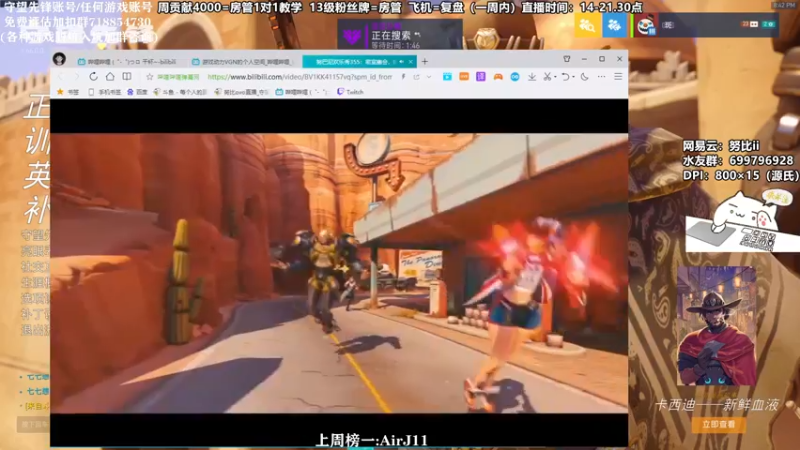800x450 pixels.
Task: Click the browser profile avatar
Action: click(x=59, y=59)
